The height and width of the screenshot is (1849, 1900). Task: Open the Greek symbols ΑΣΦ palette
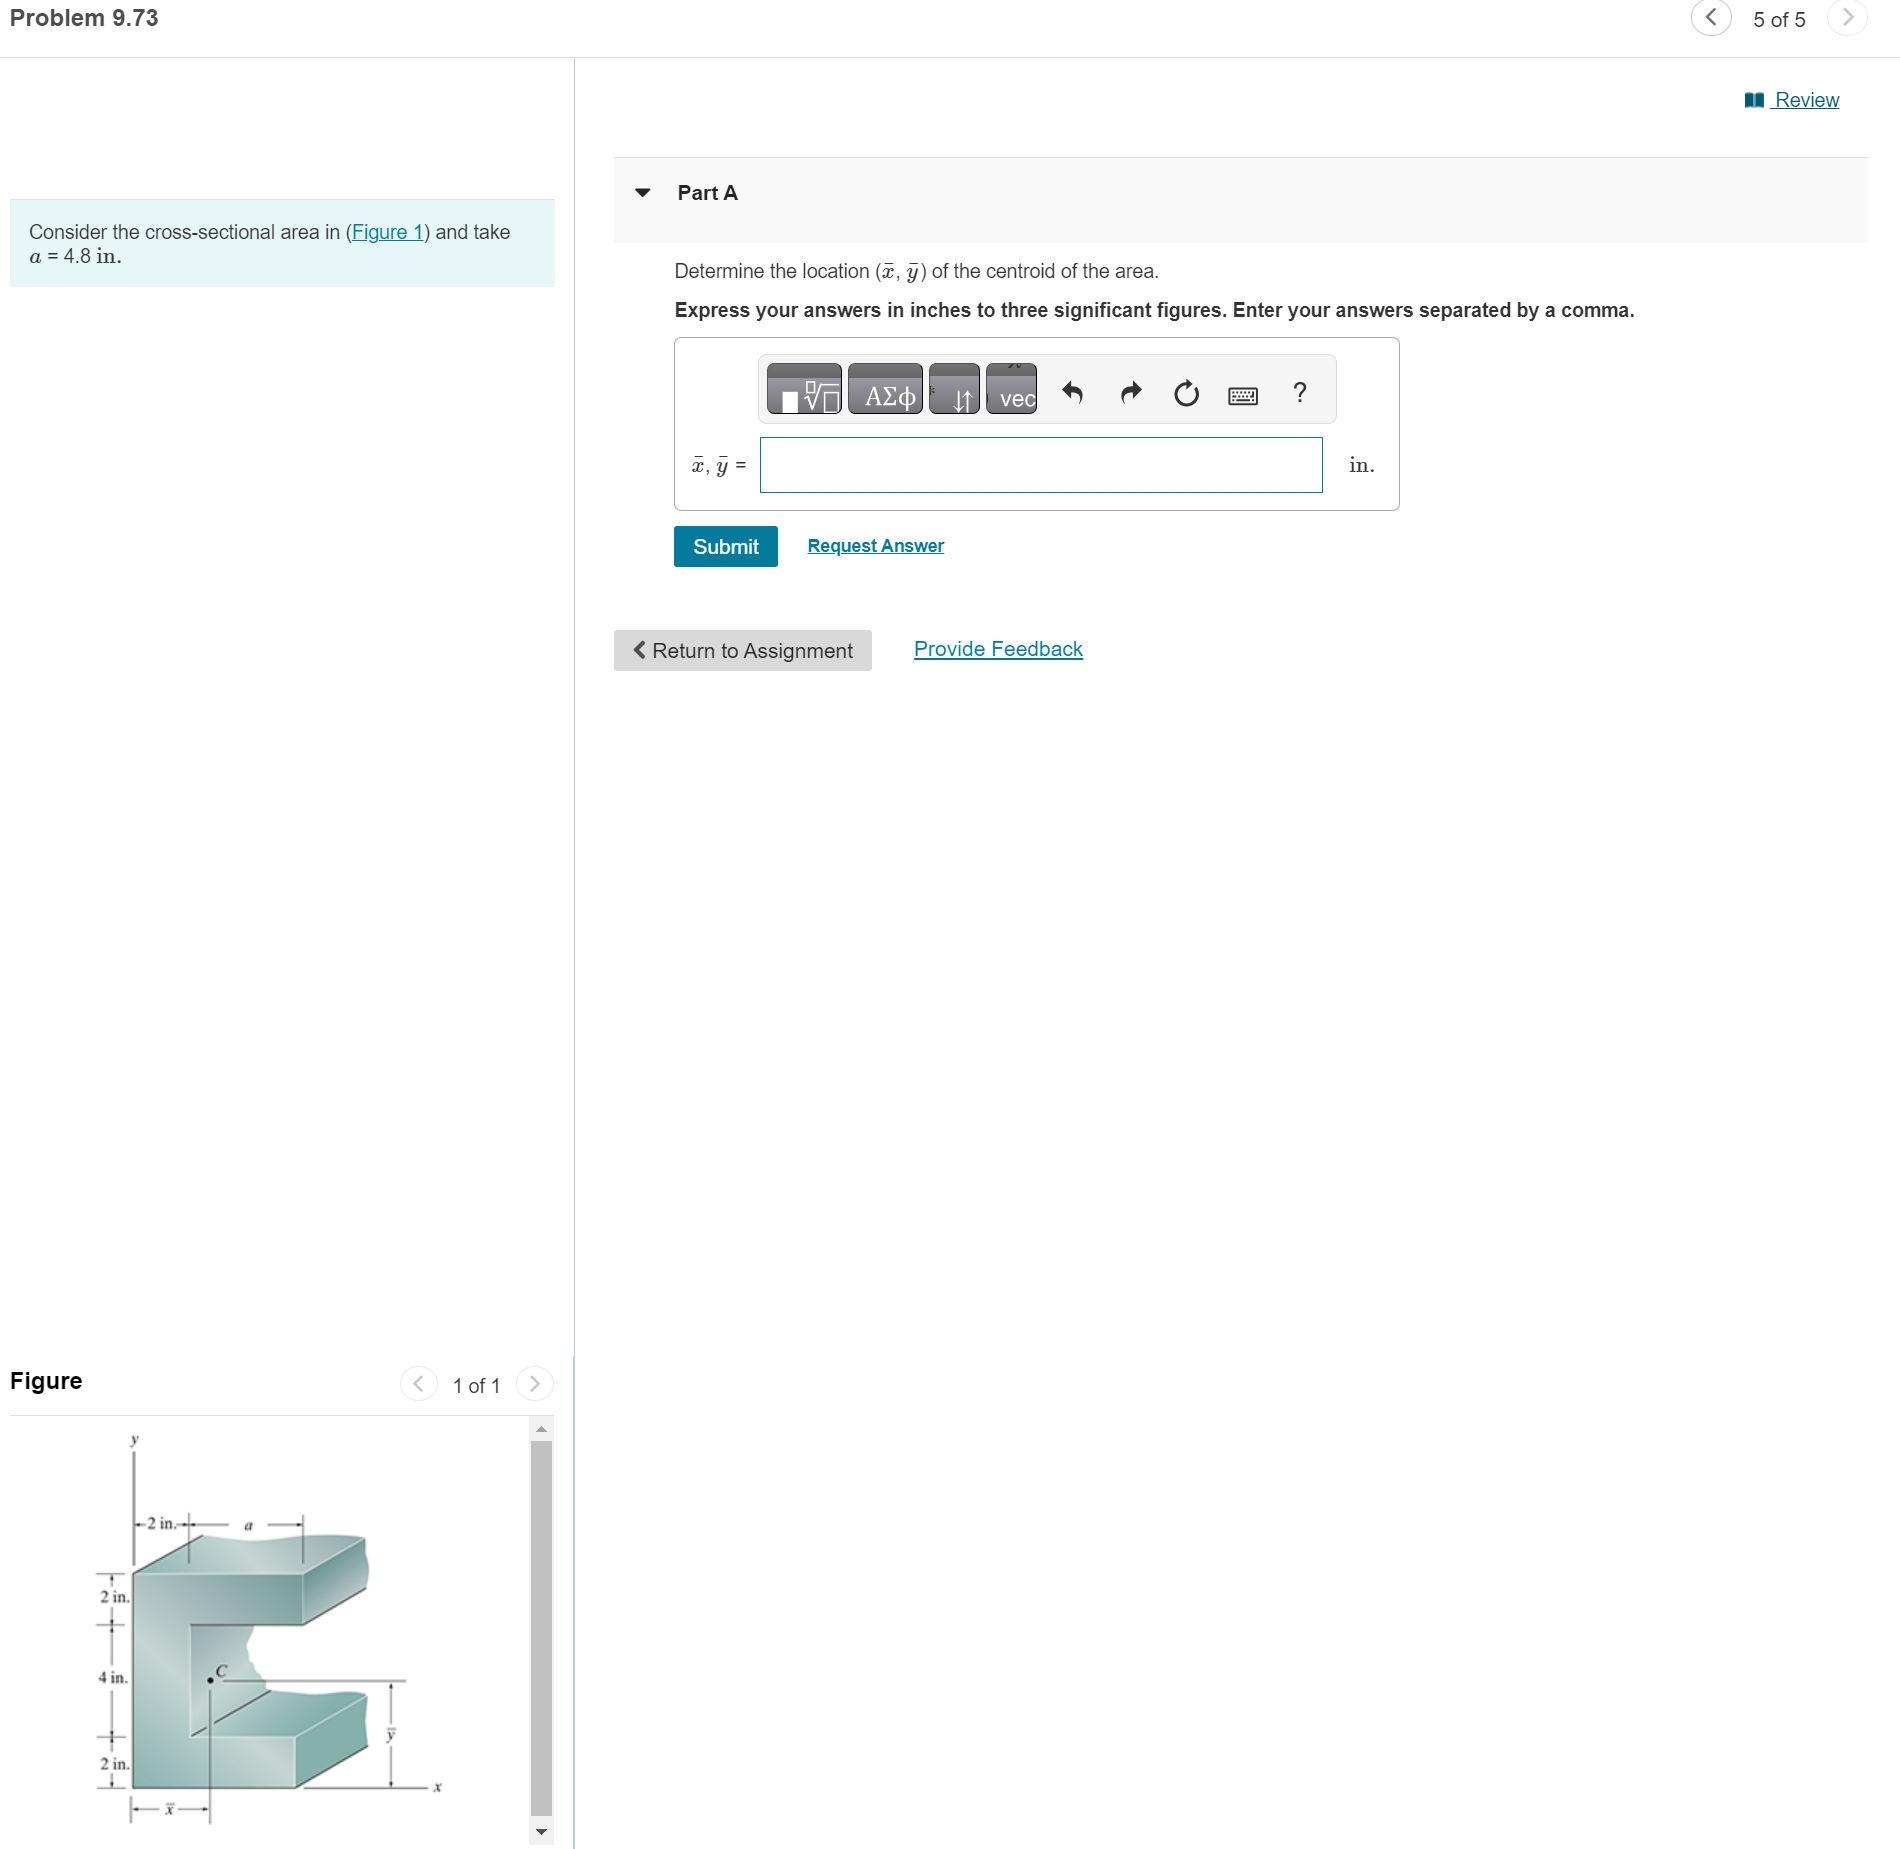(884, 393)
